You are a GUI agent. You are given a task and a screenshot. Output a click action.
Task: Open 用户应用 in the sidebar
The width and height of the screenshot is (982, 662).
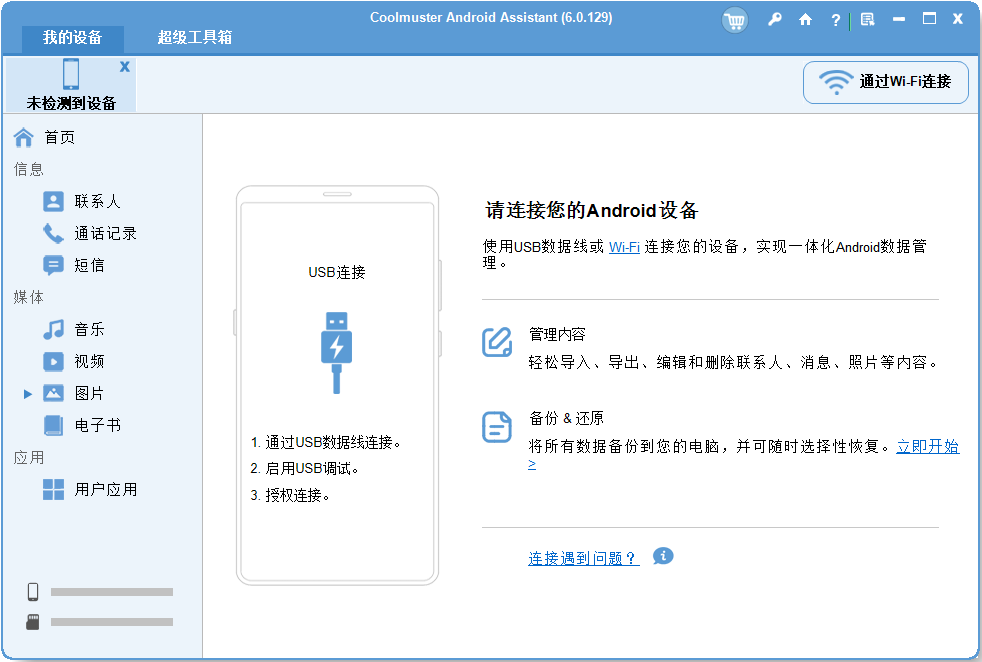click(105, 490)
